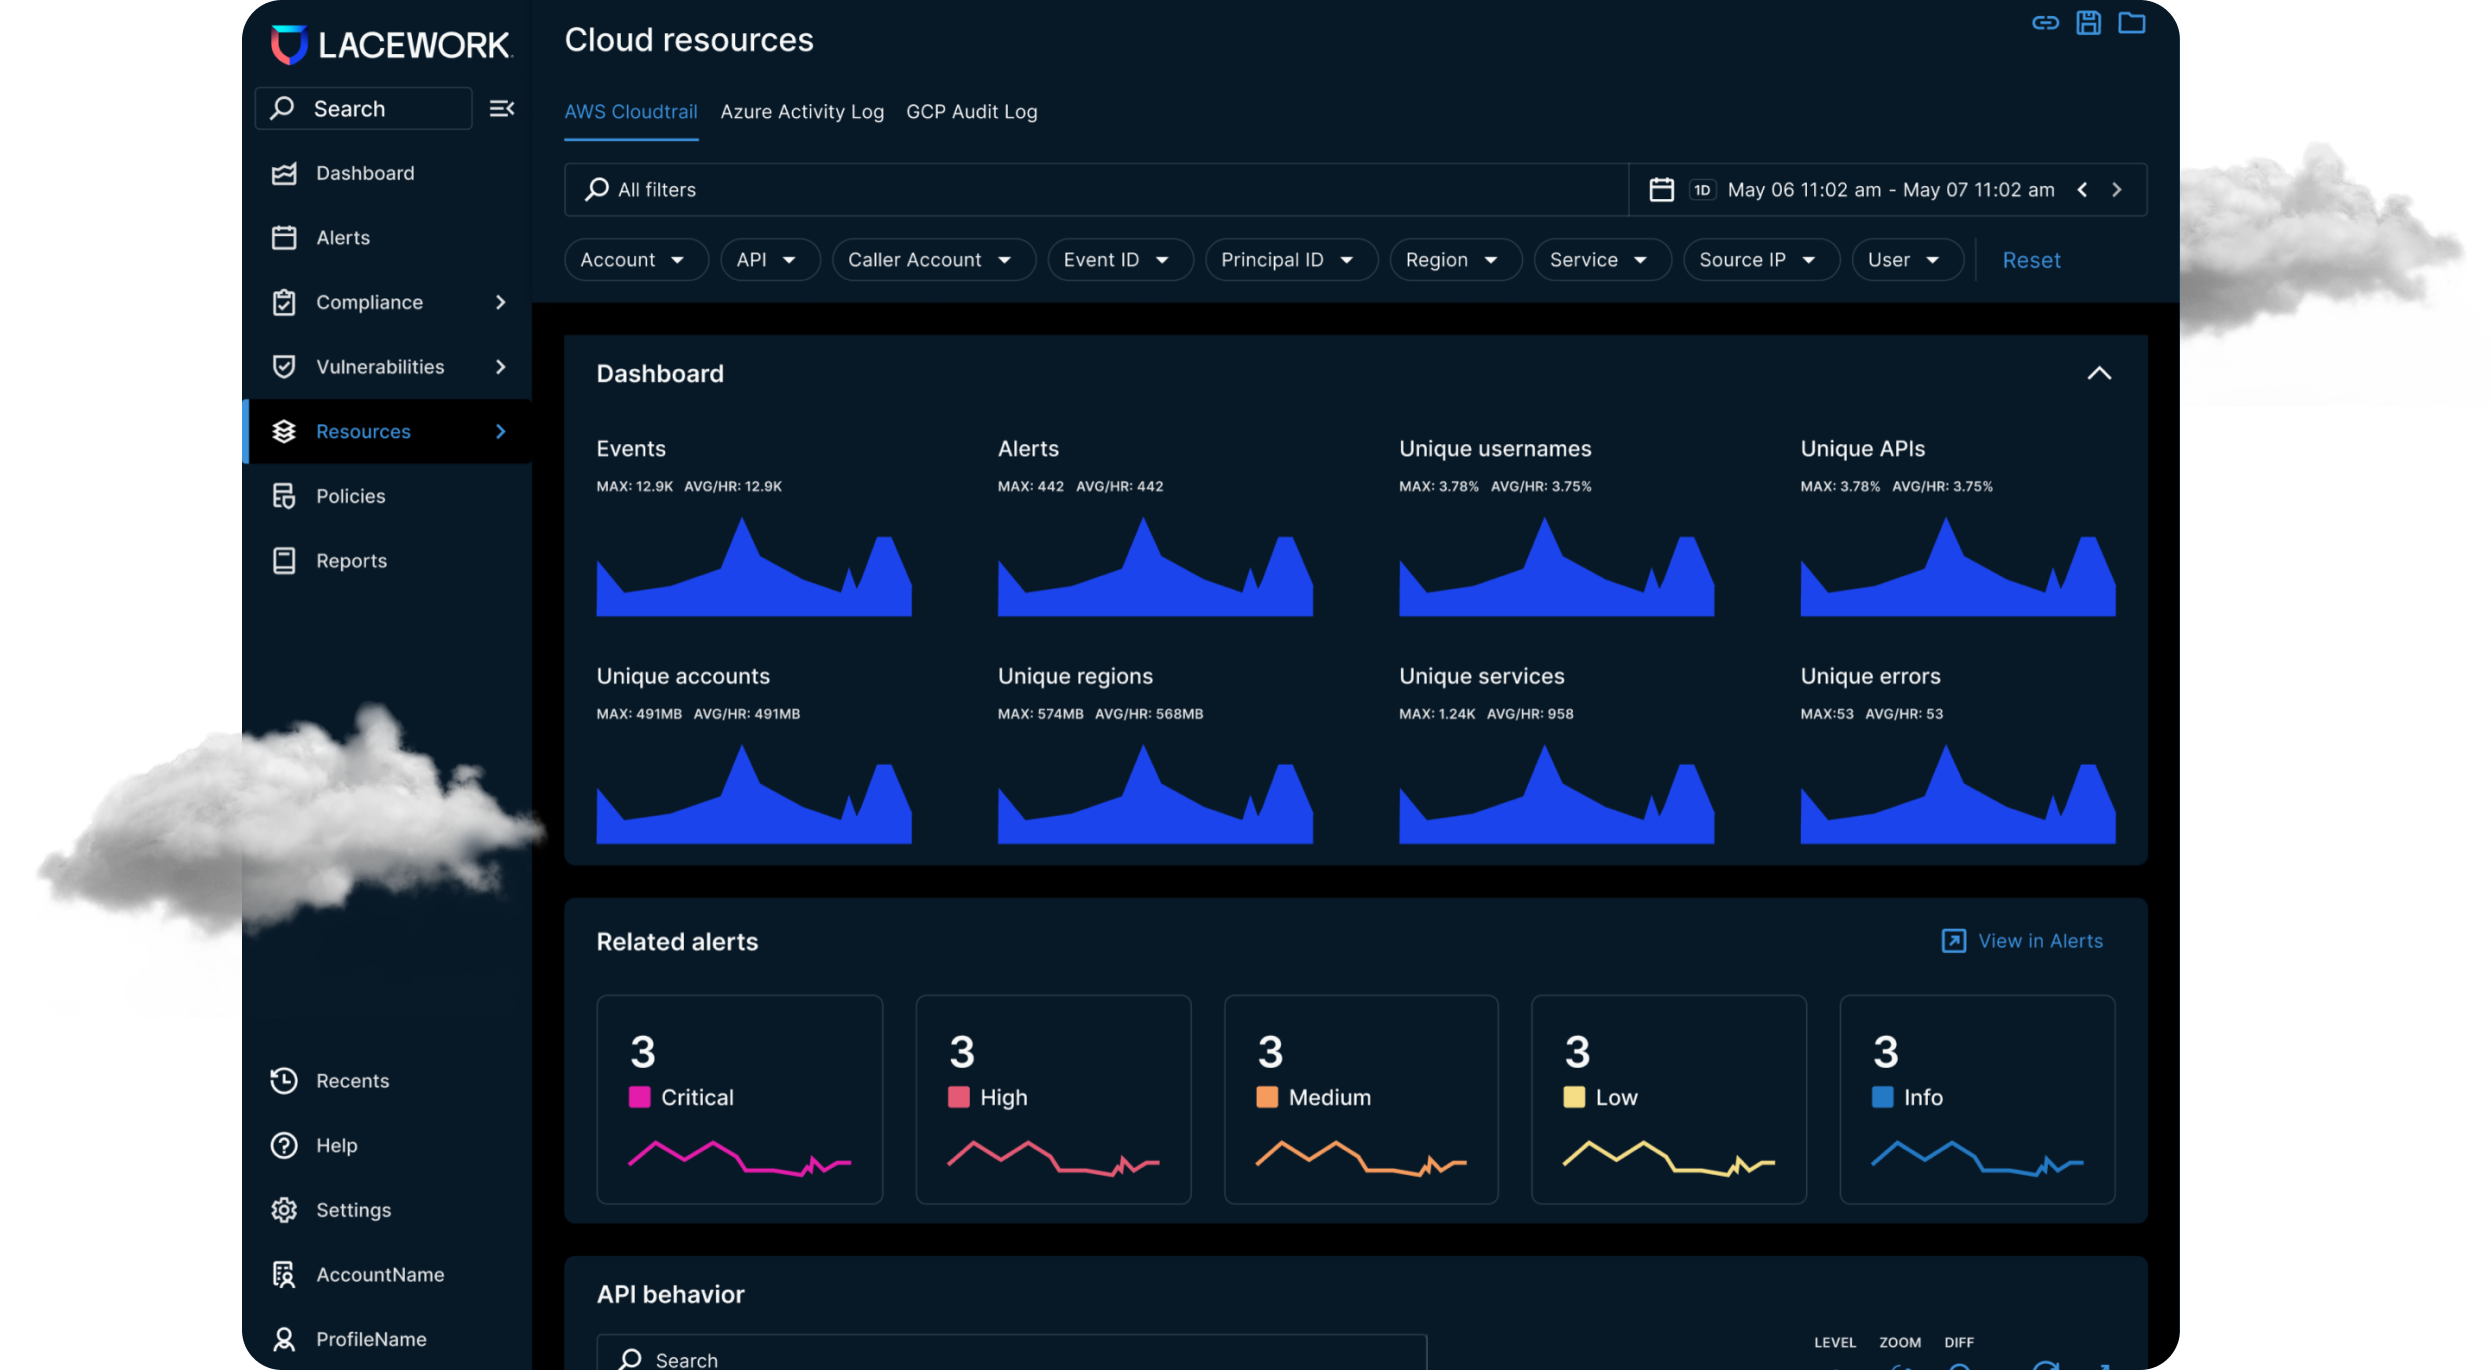Image resolution: width=2490 pixels, height=1370 pixels.
Task: Click the calendar icon in the date range
Action: [x=1661, y=190]
